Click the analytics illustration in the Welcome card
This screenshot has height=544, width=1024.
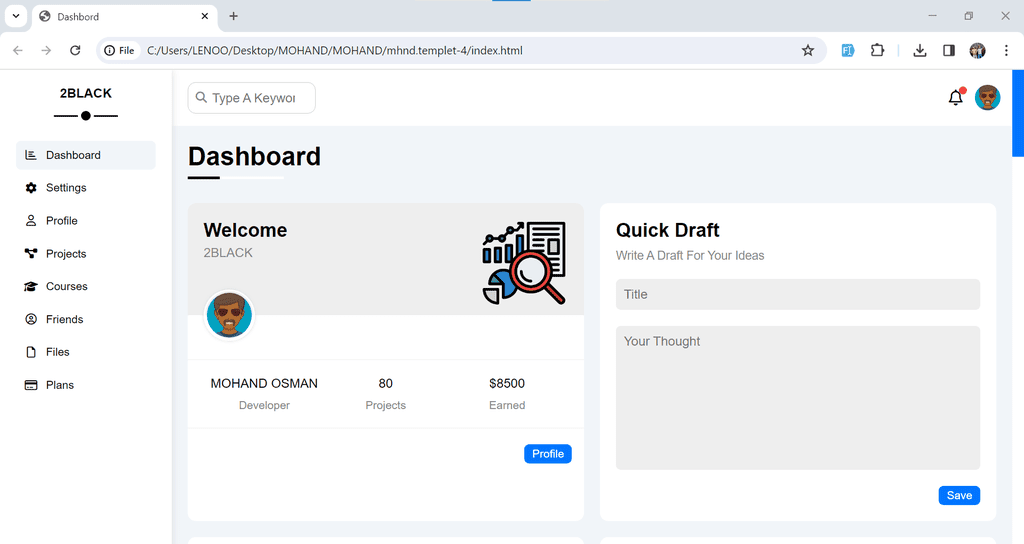click(x=524, y=263)
